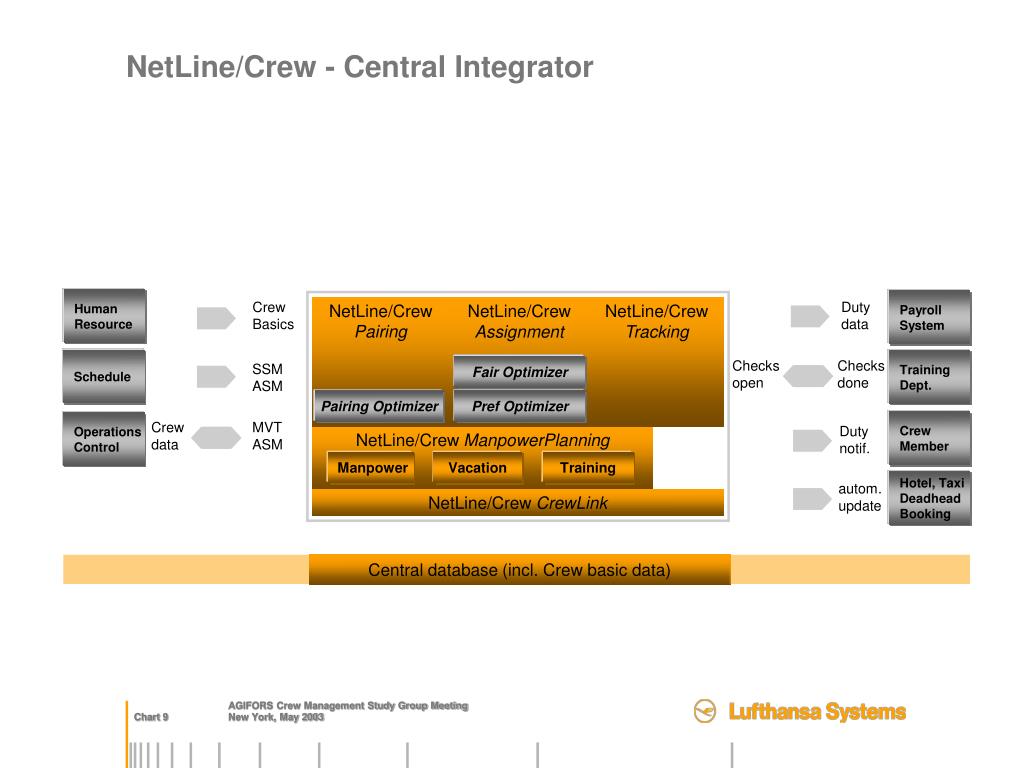Image resolution: width=1024 pixels, height=768 pixels.
Task: Click the slide title NetLine/Crew - Central Integrator
Action: pos(359,67)
